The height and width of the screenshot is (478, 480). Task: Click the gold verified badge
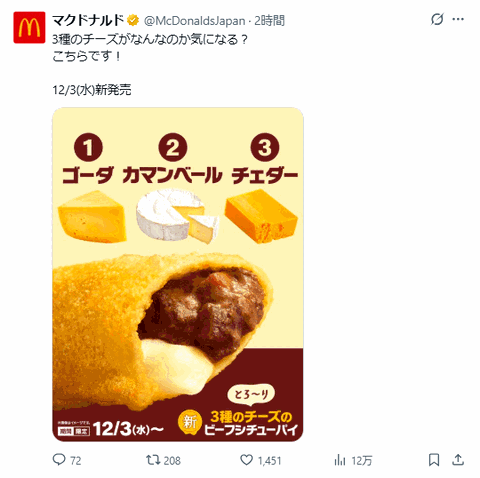tap(133, 20)
